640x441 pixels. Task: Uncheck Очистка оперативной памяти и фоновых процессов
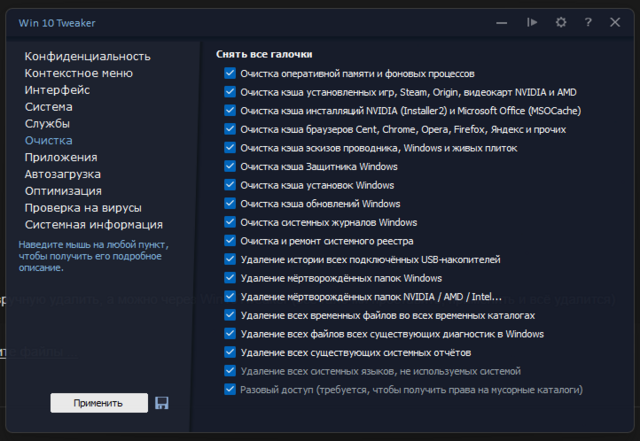click(x=231, y=74)
